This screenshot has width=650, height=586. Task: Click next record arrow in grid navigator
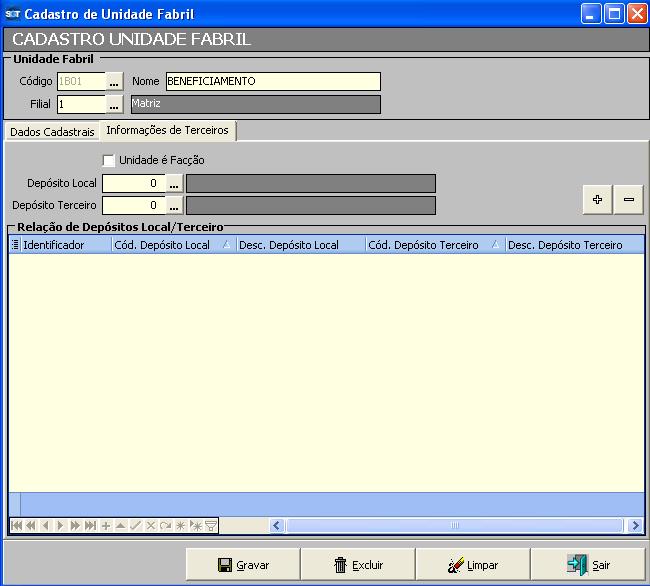coord(60,526)
